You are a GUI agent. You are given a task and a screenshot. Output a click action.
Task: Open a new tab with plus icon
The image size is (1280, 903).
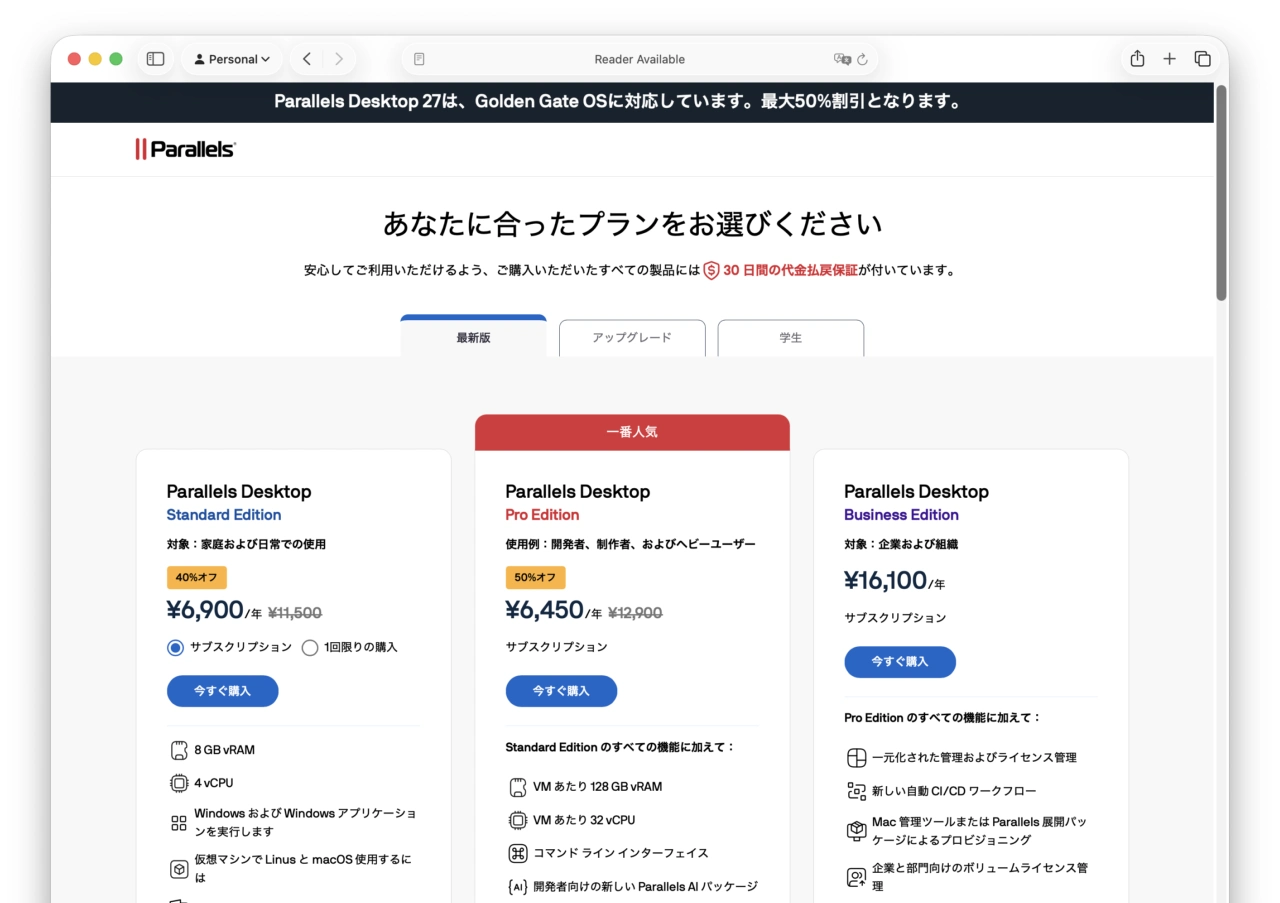pyautogui.click(x=1169, y=59)
